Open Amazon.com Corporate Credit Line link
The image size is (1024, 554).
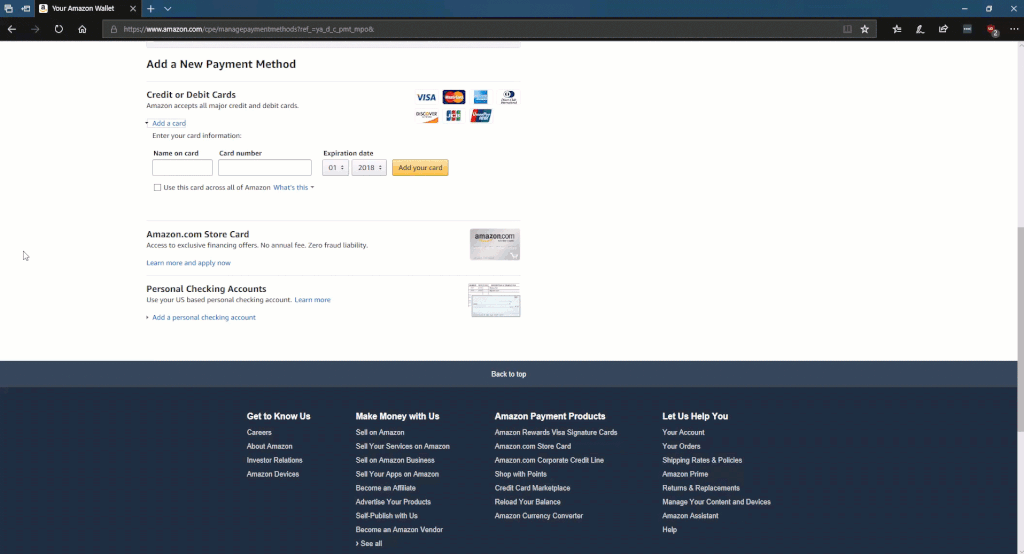(x=549, y=460)
